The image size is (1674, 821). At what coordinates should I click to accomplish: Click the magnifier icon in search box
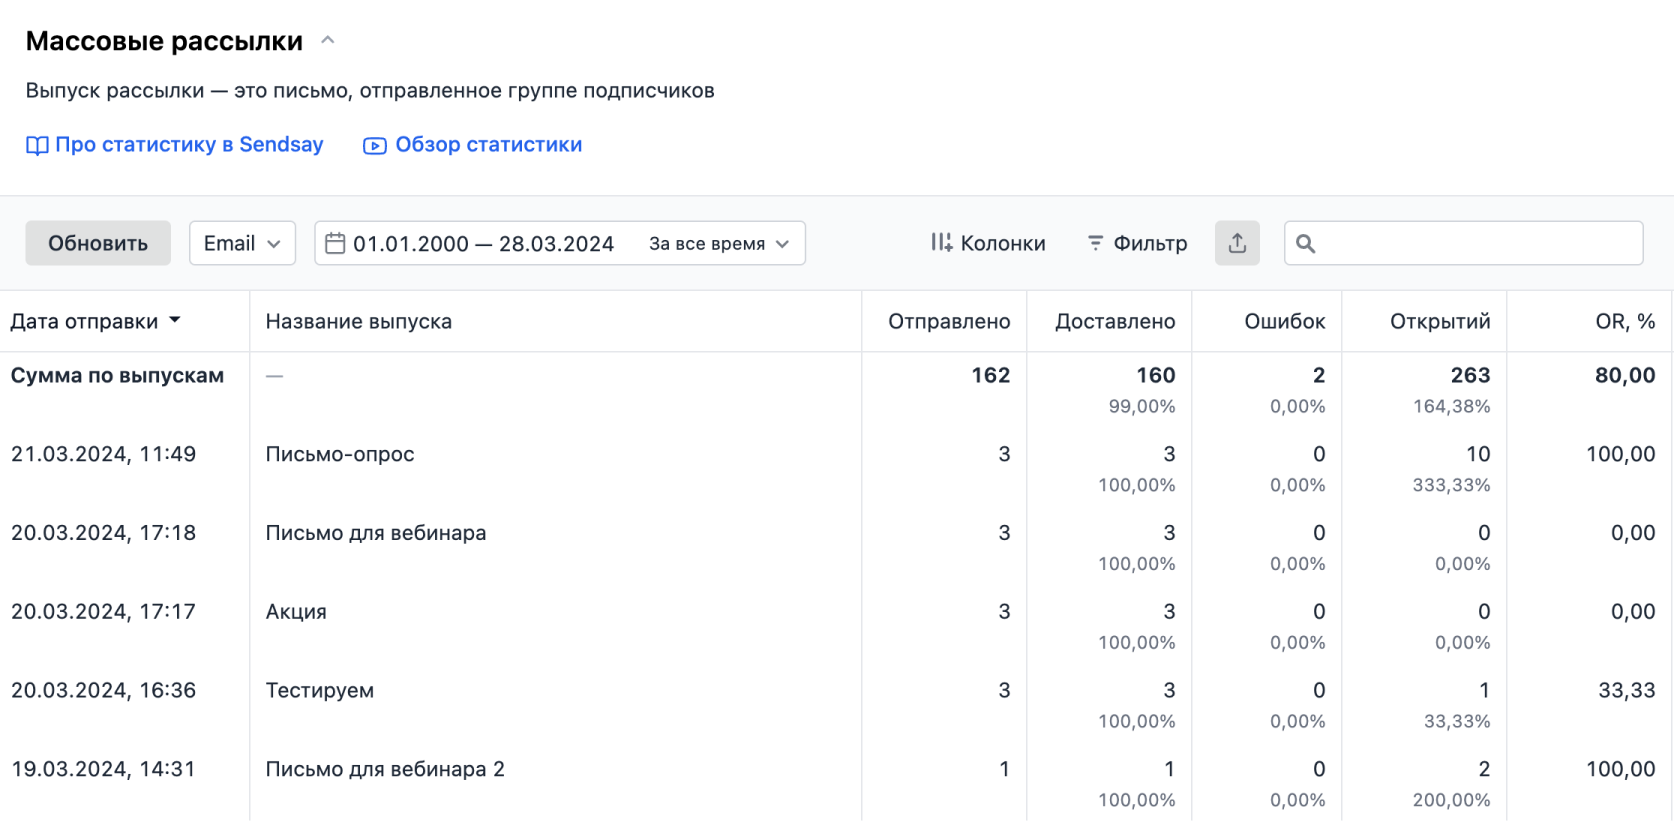click(x=1305, y=243)
